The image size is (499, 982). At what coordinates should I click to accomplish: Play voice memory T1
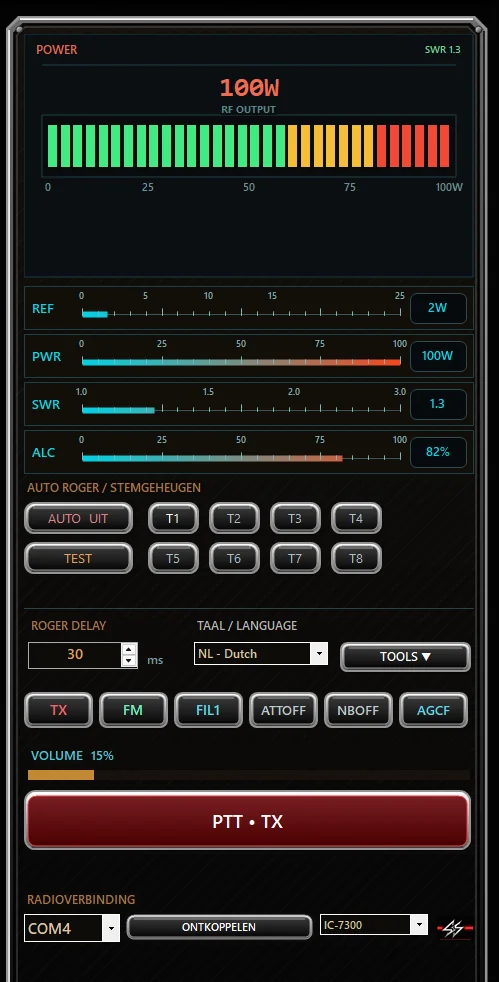173,518
